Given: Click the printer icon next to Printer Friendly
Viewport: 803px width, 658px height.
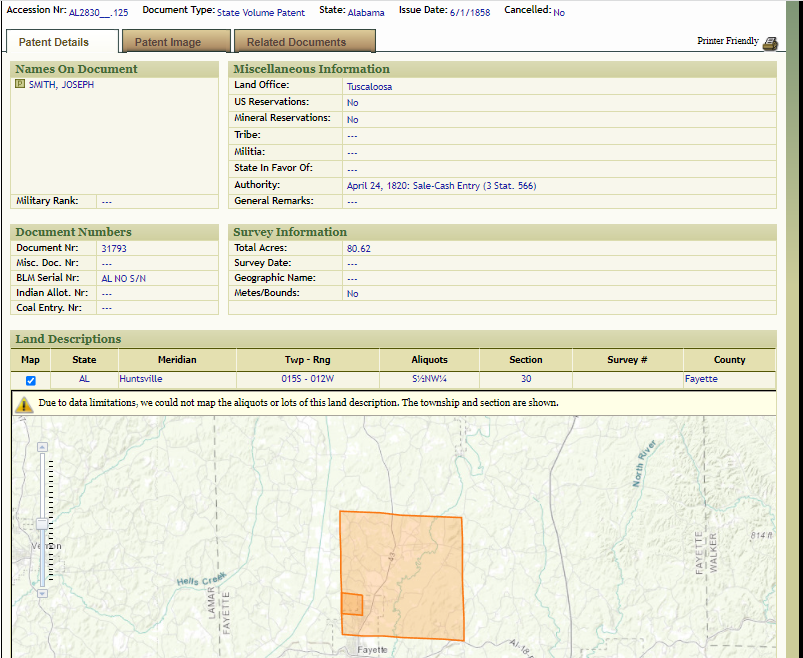Looking at the screenshot, I should (770, 43).
